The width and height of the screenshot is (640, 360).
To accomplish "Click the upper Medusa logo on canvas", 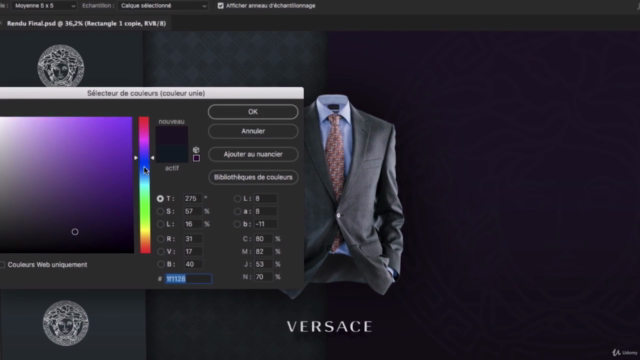I will 61,65.
